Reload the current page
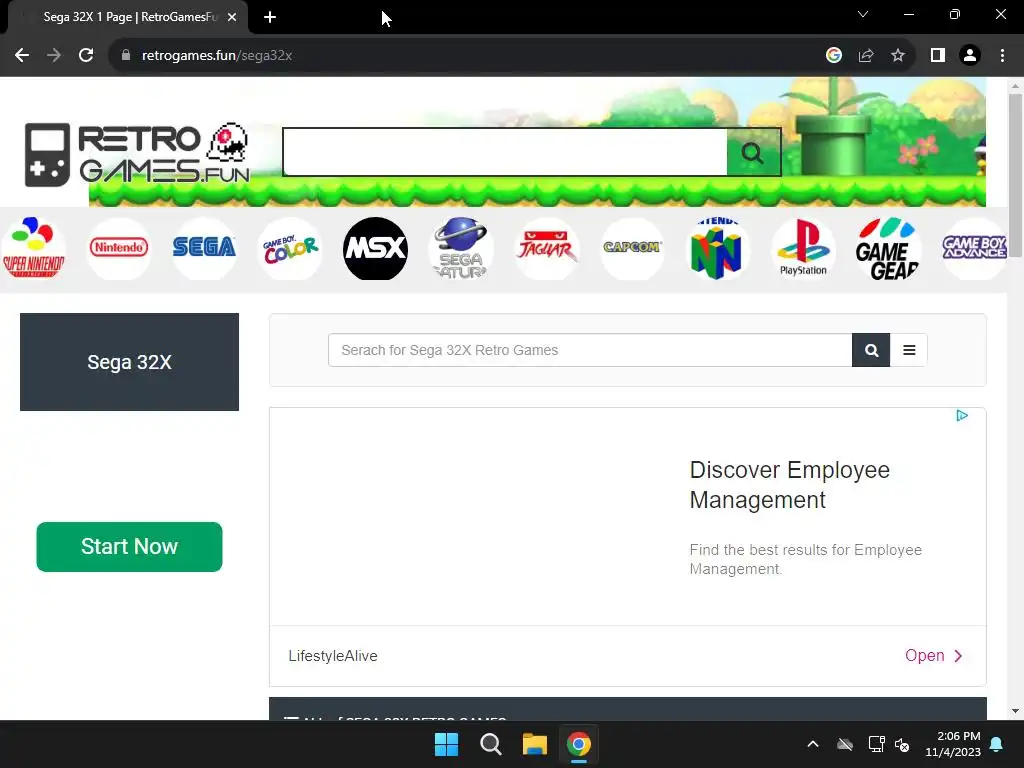 (x=86, y=56)
